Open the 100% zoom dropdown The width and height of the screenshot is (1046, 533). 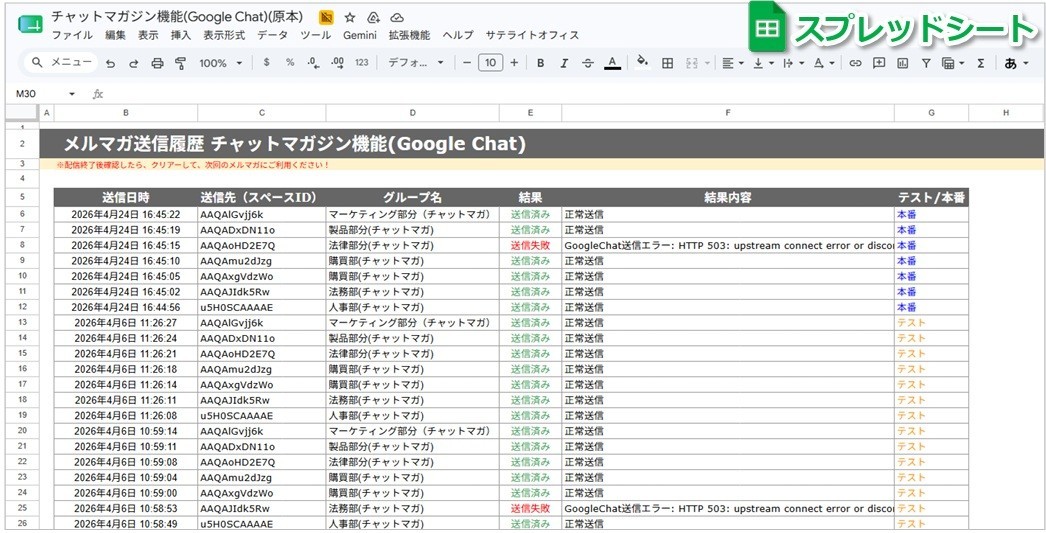point(221,63)
